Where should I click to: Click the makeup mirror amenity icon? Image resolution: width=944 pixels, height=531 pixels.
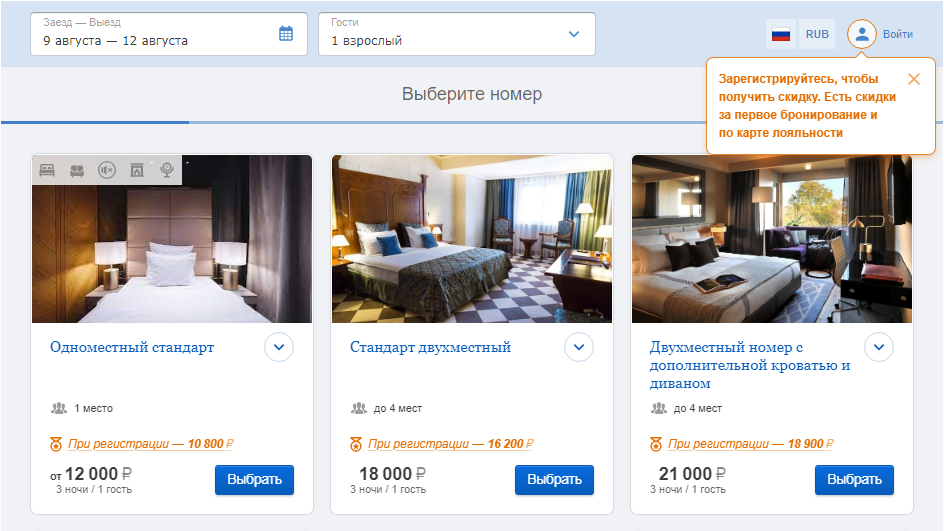(167, 170)
